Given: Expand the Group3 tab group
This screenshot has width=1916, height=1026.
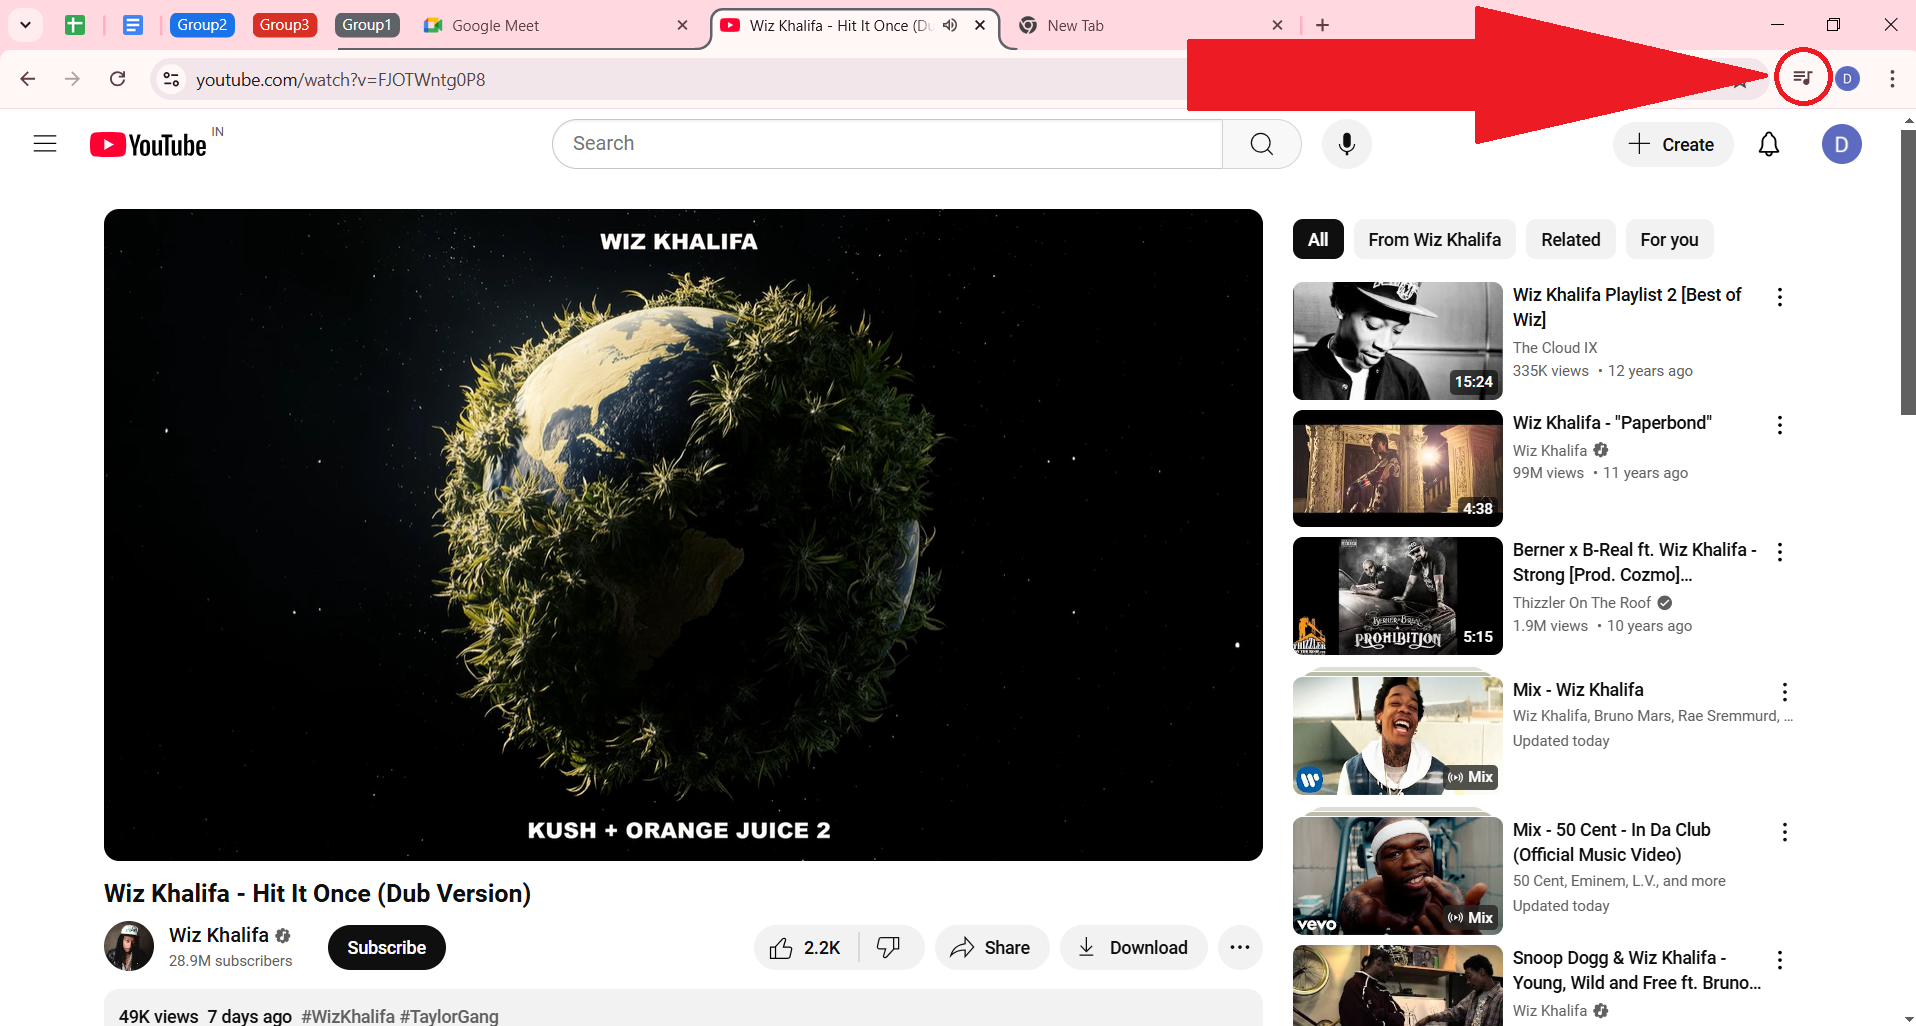Looking at the screenshot, I should [x=285, y=25].
